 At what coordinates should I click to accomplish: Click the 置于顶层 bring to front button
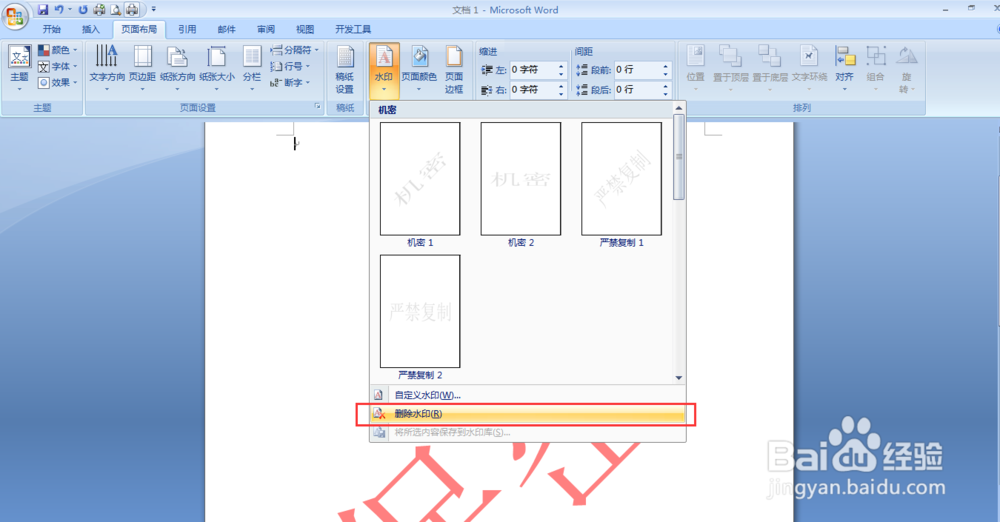tap(731, 68)
